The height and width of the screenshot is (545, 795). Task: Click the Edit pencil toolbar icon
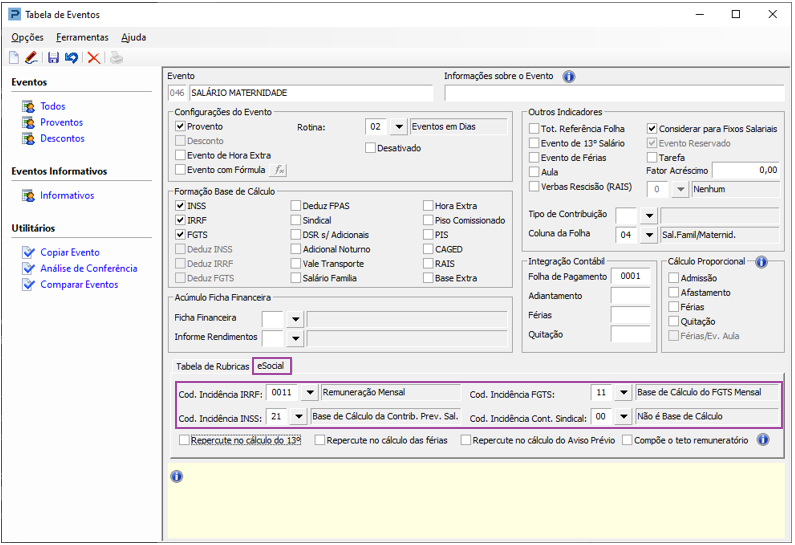pyautogui.click(x=31, y=58)
